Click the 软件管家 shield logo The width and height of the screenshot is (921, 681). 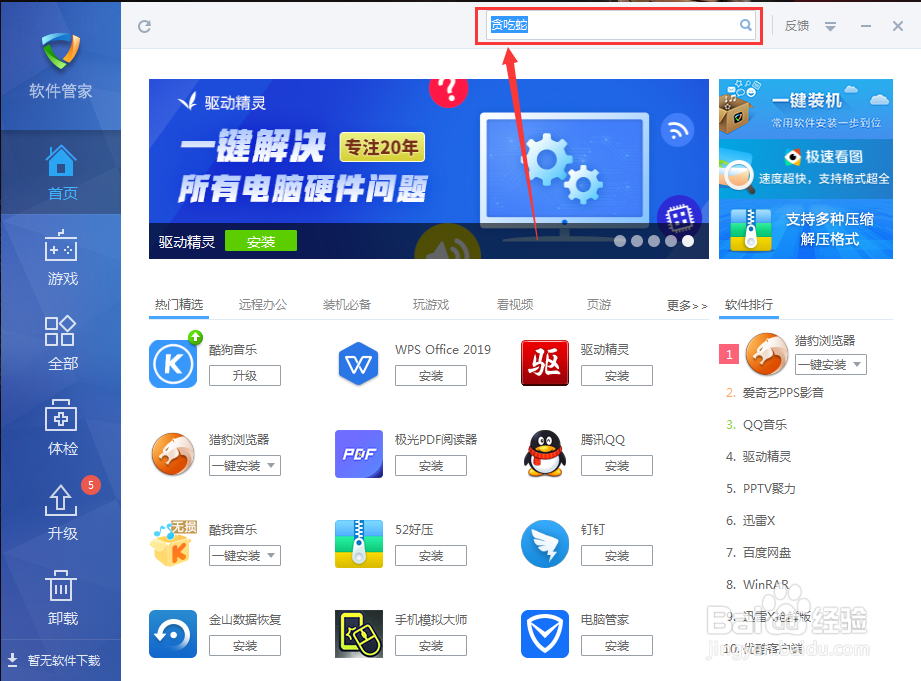coord(61,51)
